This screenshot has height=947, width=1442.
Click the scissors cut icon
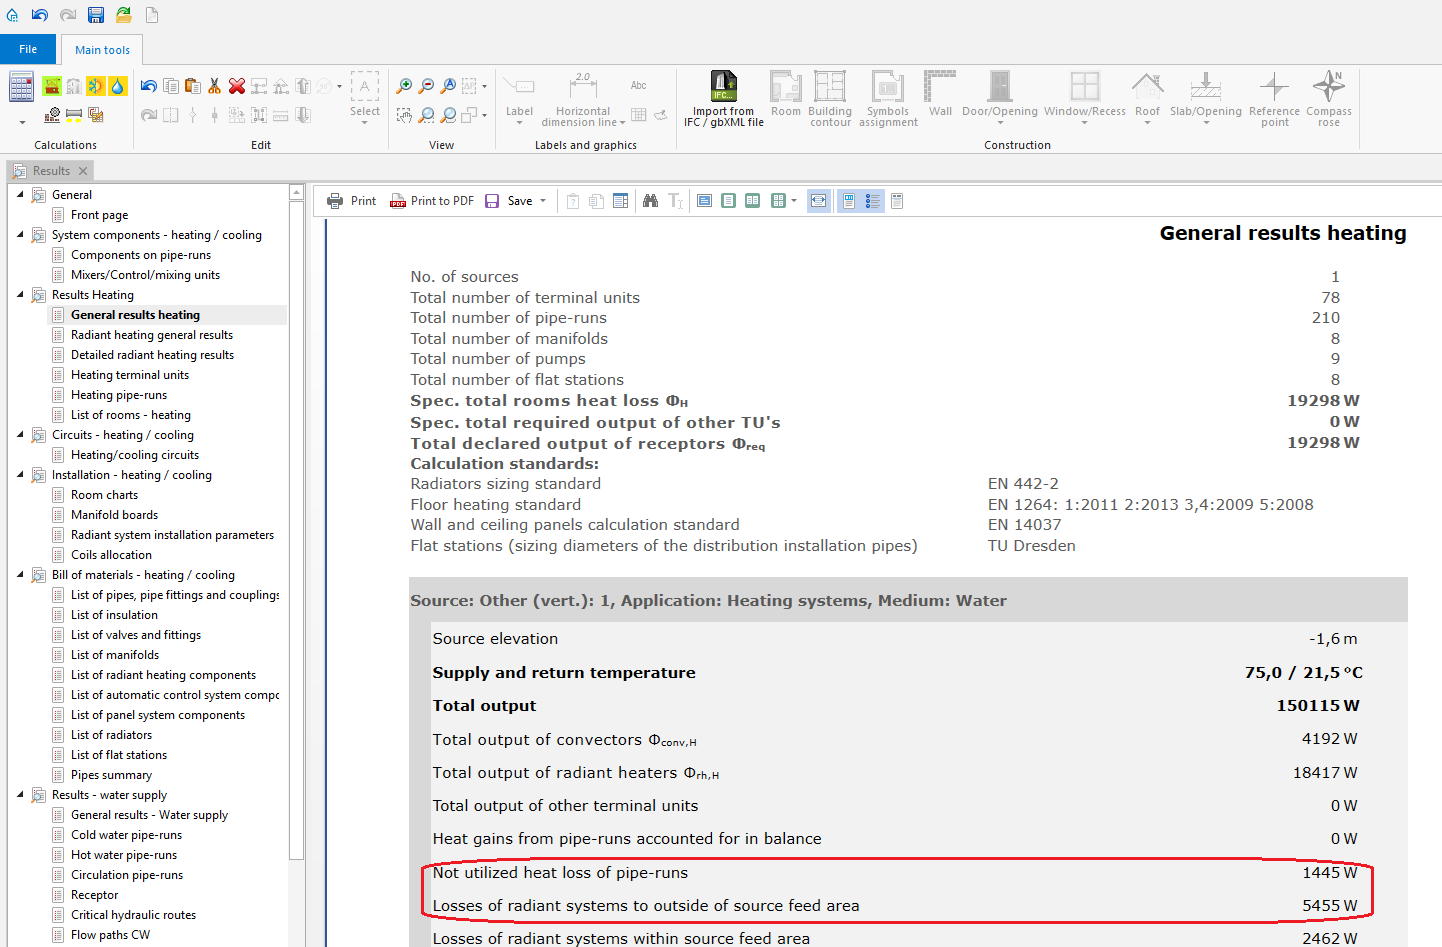(214, 86)
